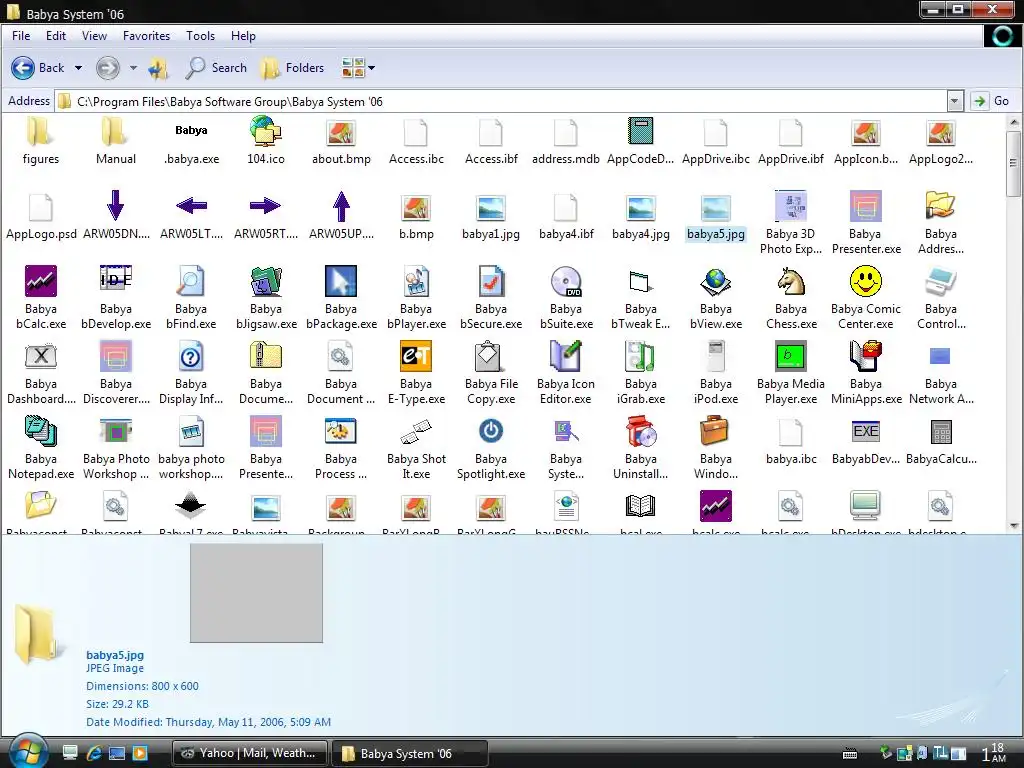The height and width of the screenshot is (768, 1024).
Task: Open Babya Media Player.exe green icon
Action: tap(791, 357)
